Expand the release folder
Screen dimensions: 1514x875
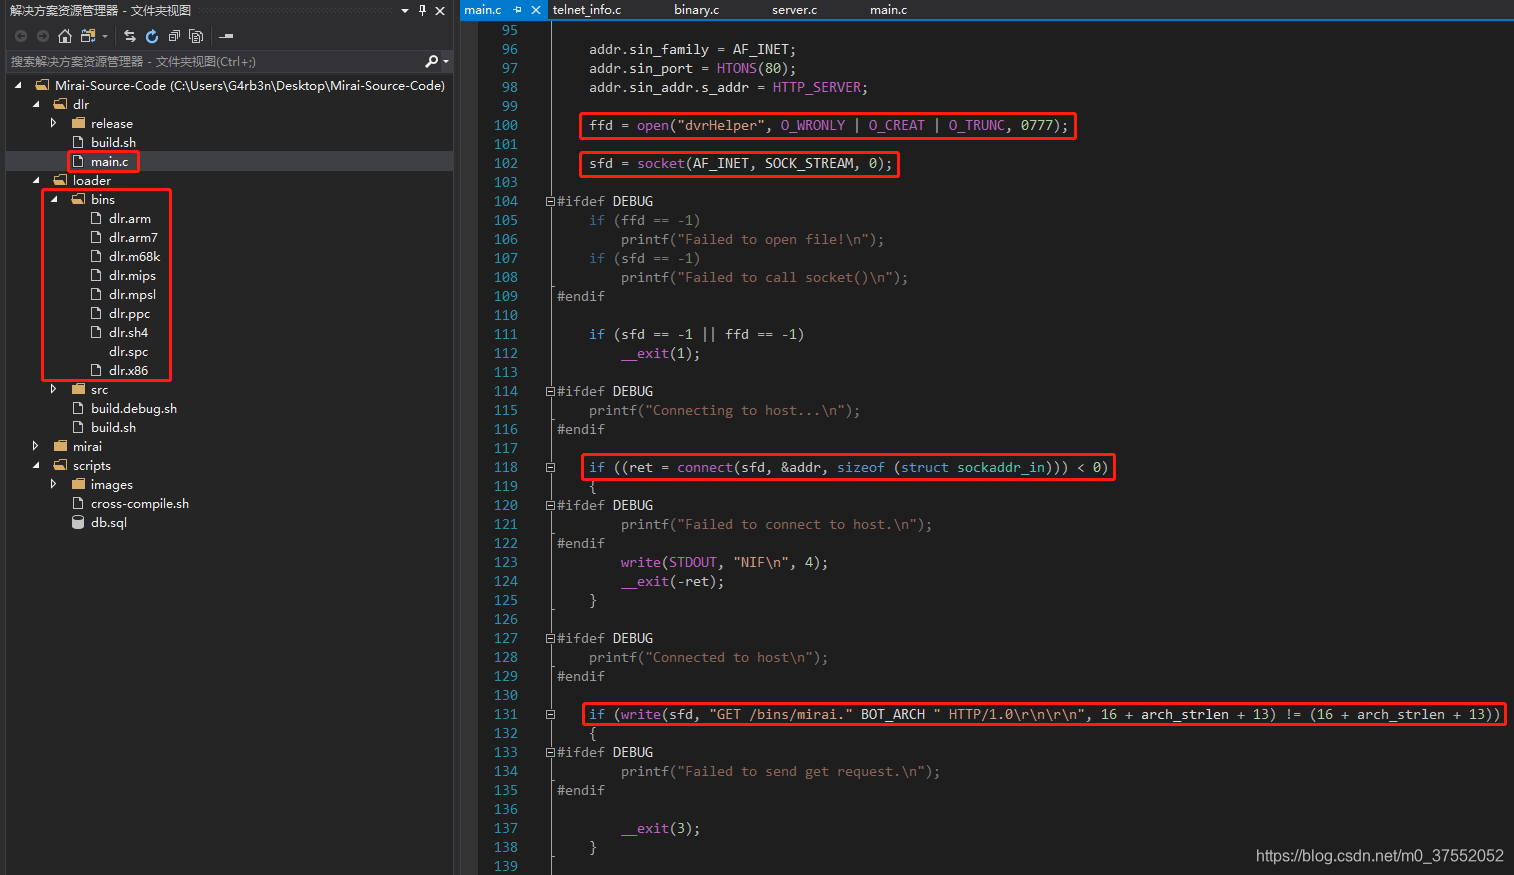coord(54,124)
